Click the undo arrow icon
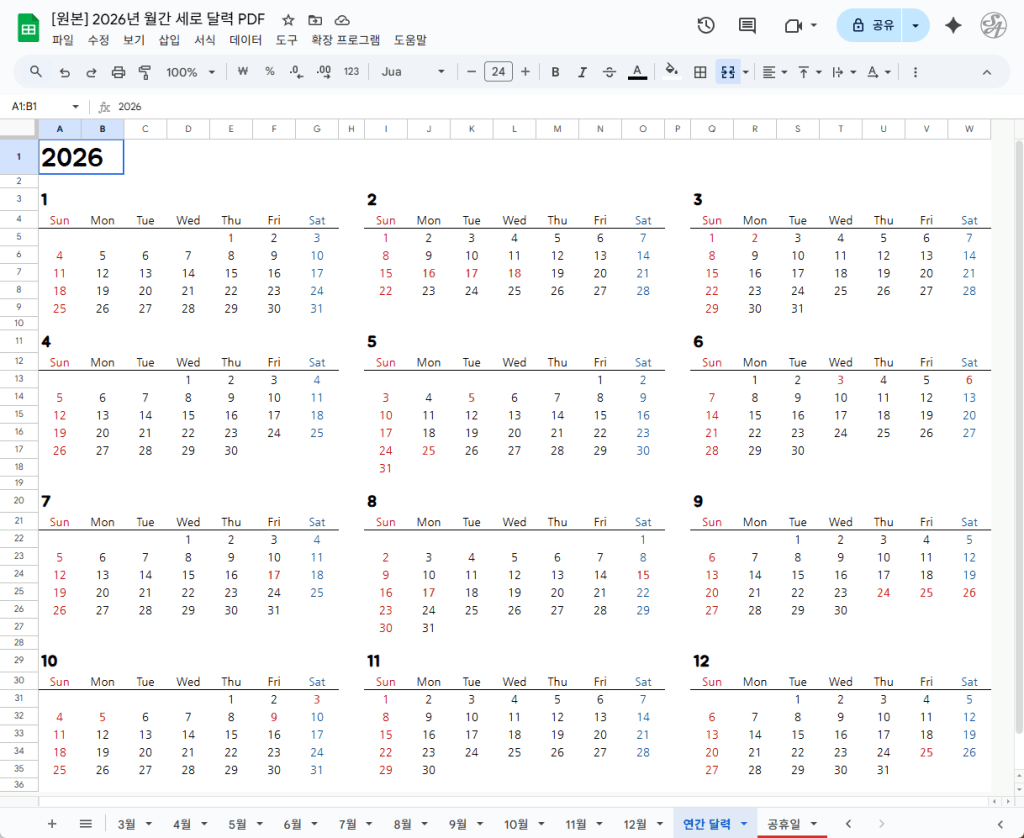1024x838 pixels. click(x=65, y=72)
